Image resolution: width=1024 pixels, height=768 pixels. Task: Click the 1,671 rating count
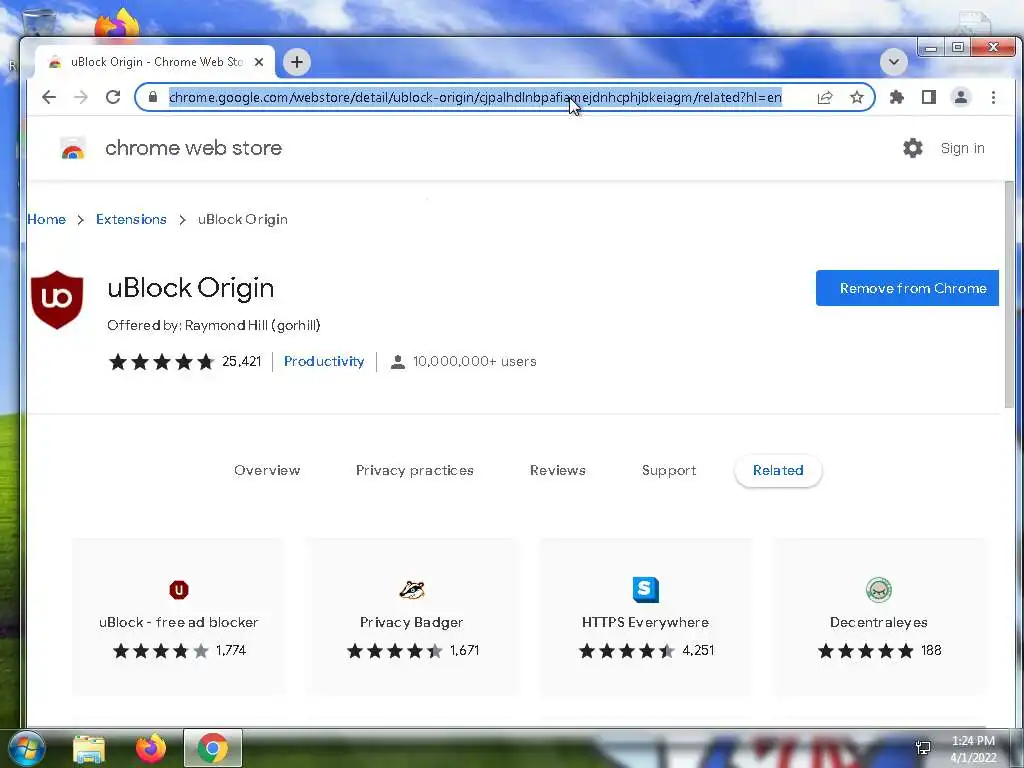[464, 650]
